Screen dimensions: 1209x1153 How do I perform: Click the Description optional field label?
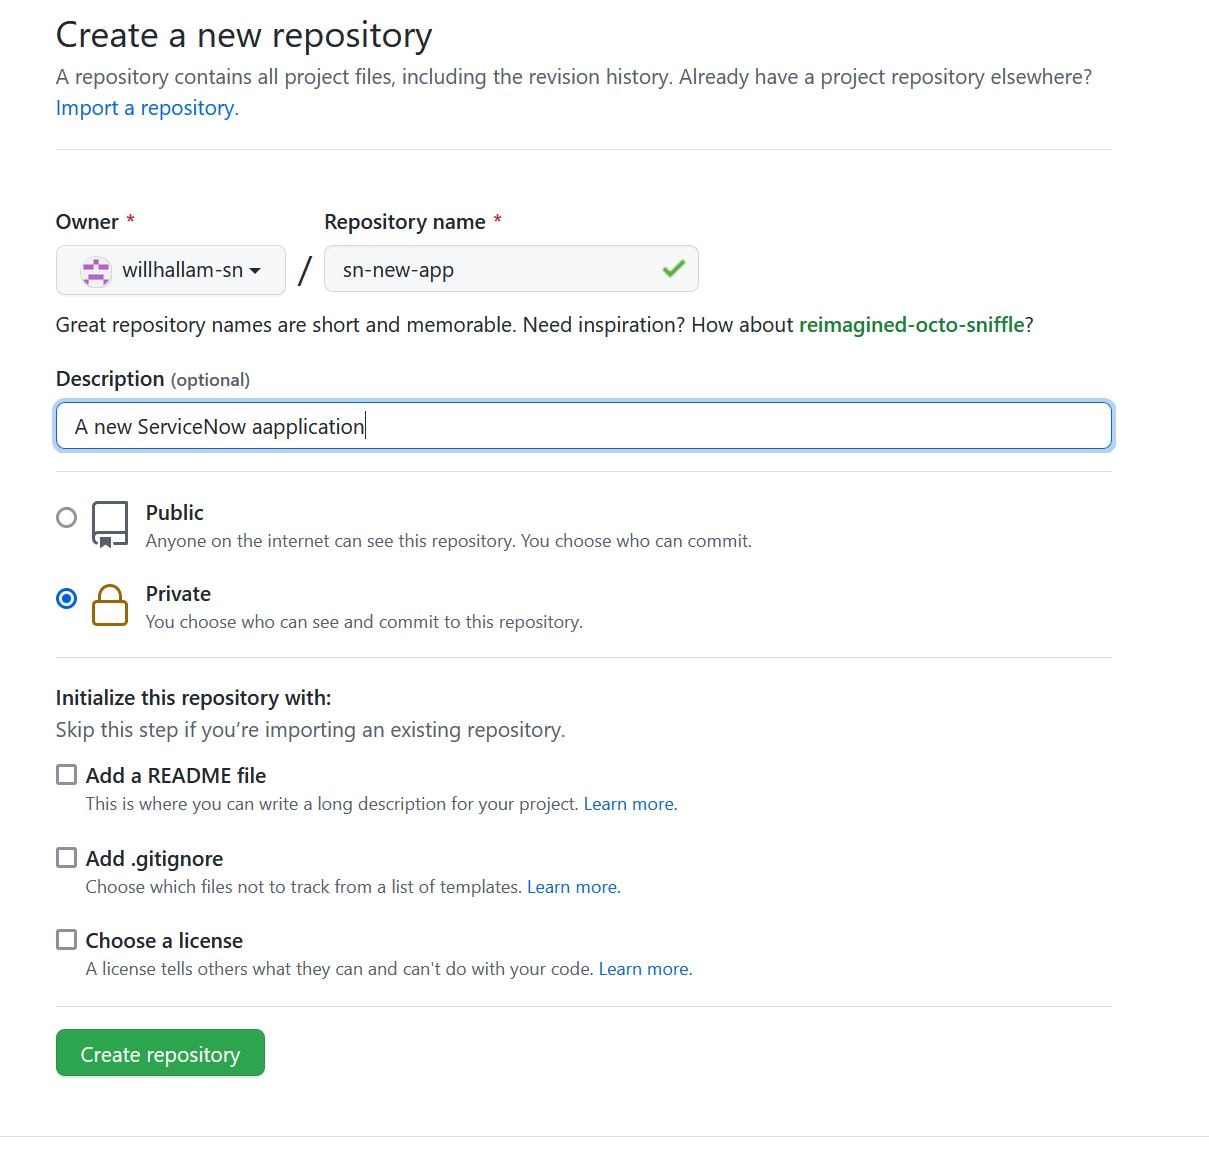[110, 379]
